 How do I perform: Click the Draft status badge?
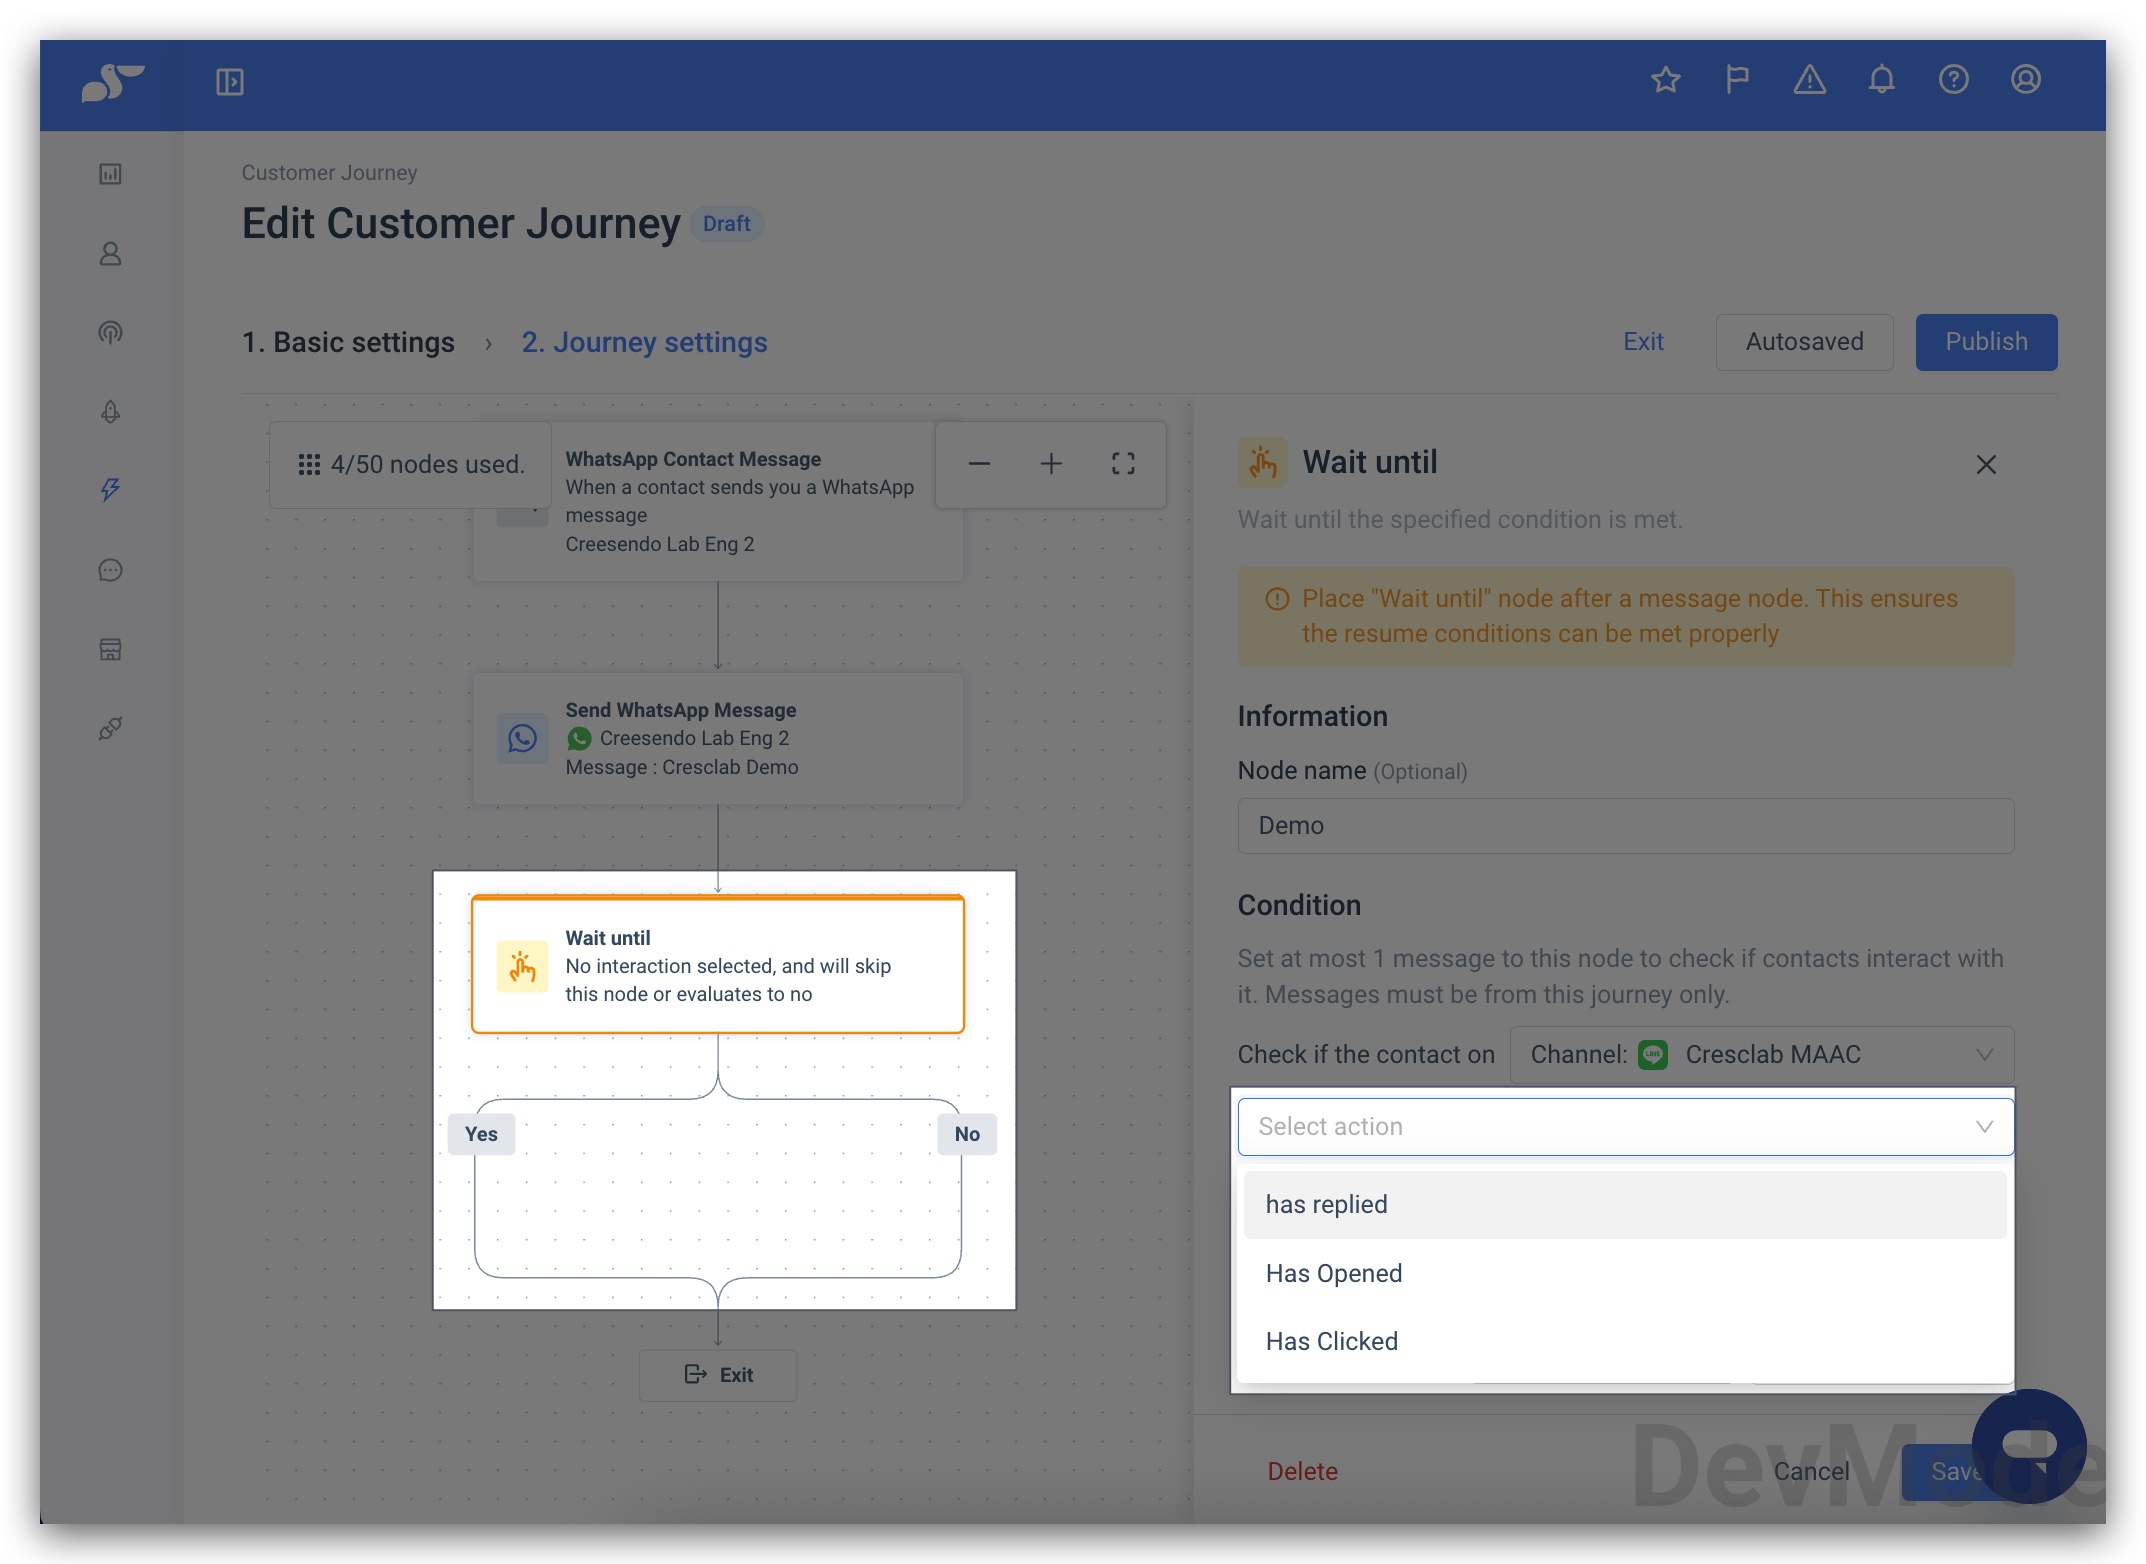726,224
